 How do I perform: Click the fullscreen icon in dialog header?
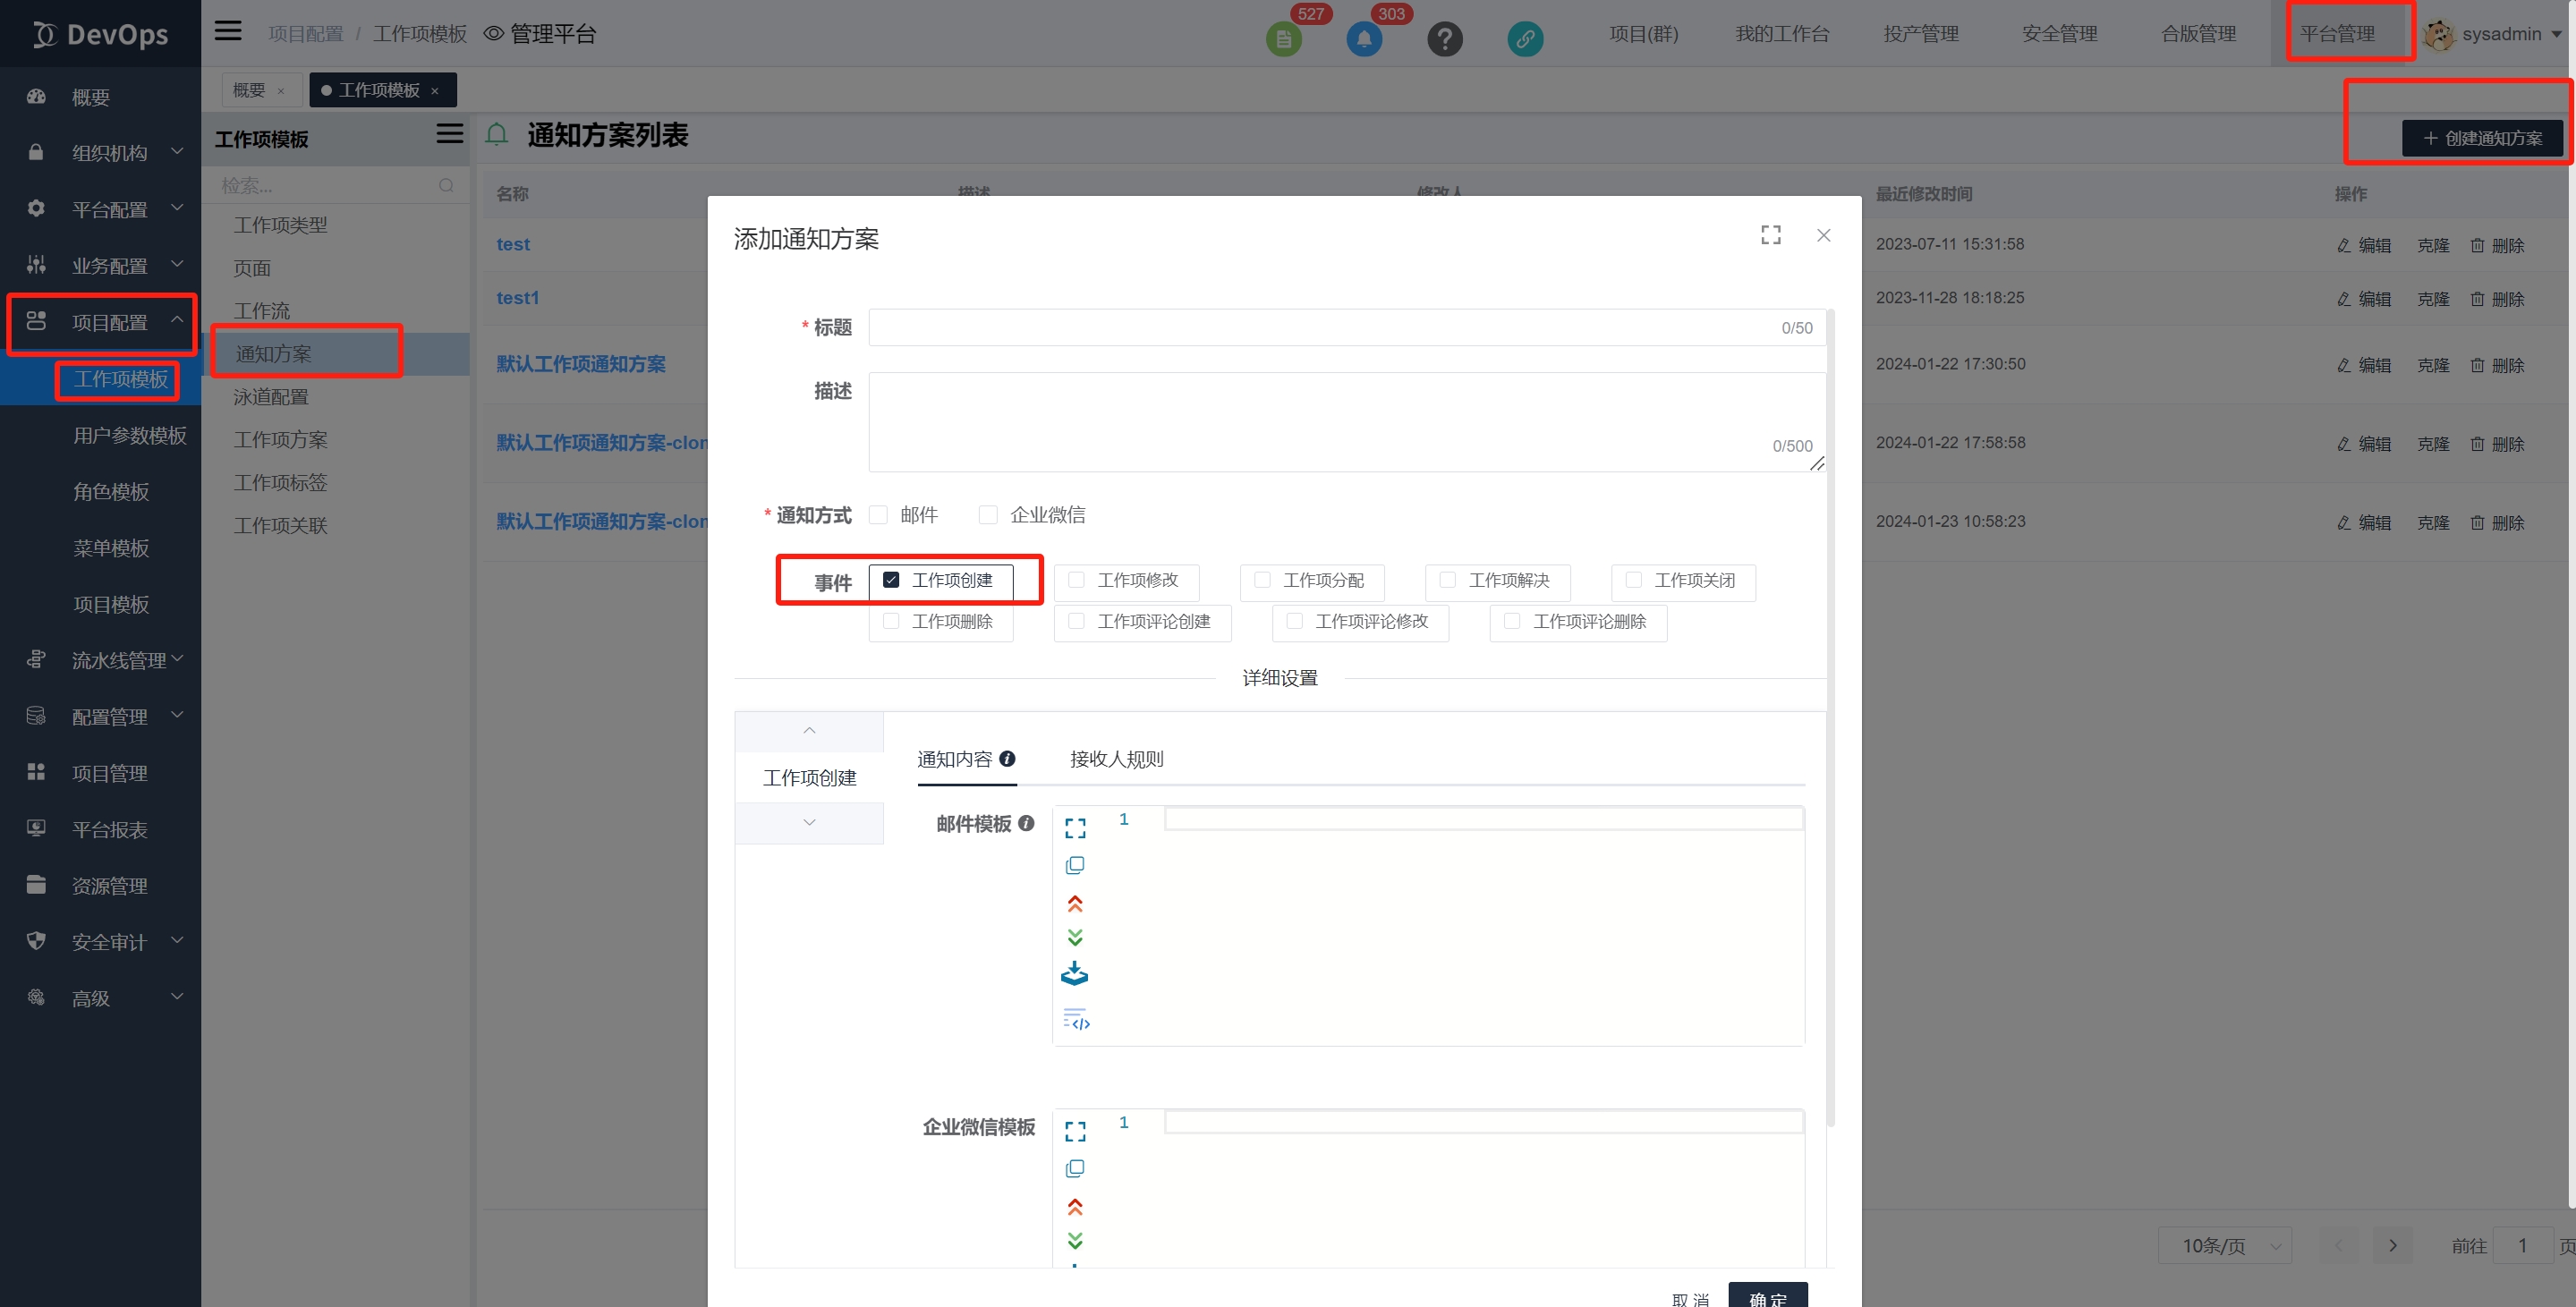(x=1770, y=235)
